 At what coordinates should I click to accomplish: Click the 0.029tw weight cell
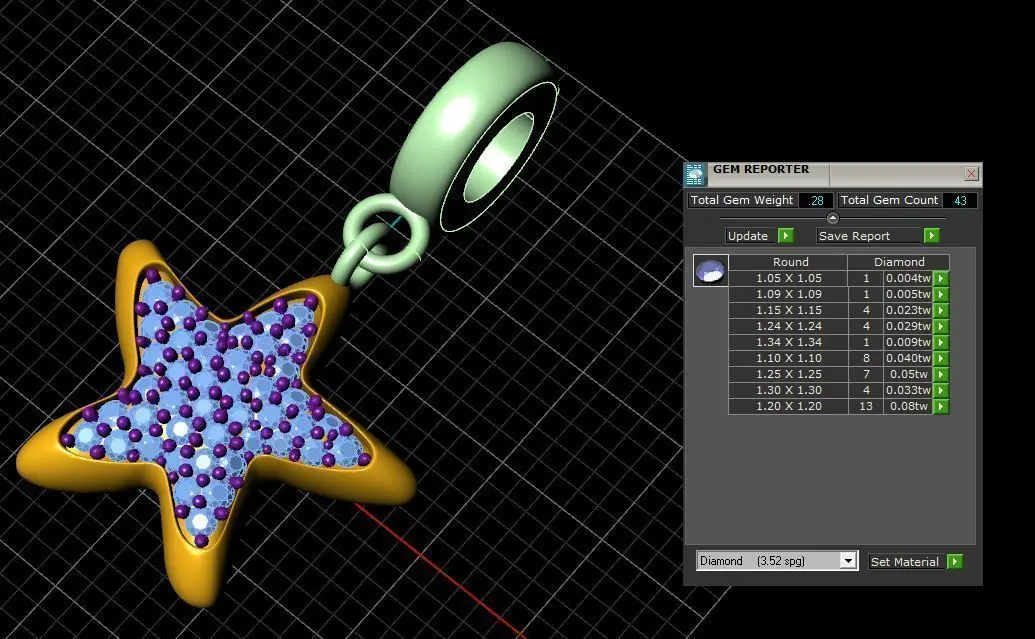point(908,326)
